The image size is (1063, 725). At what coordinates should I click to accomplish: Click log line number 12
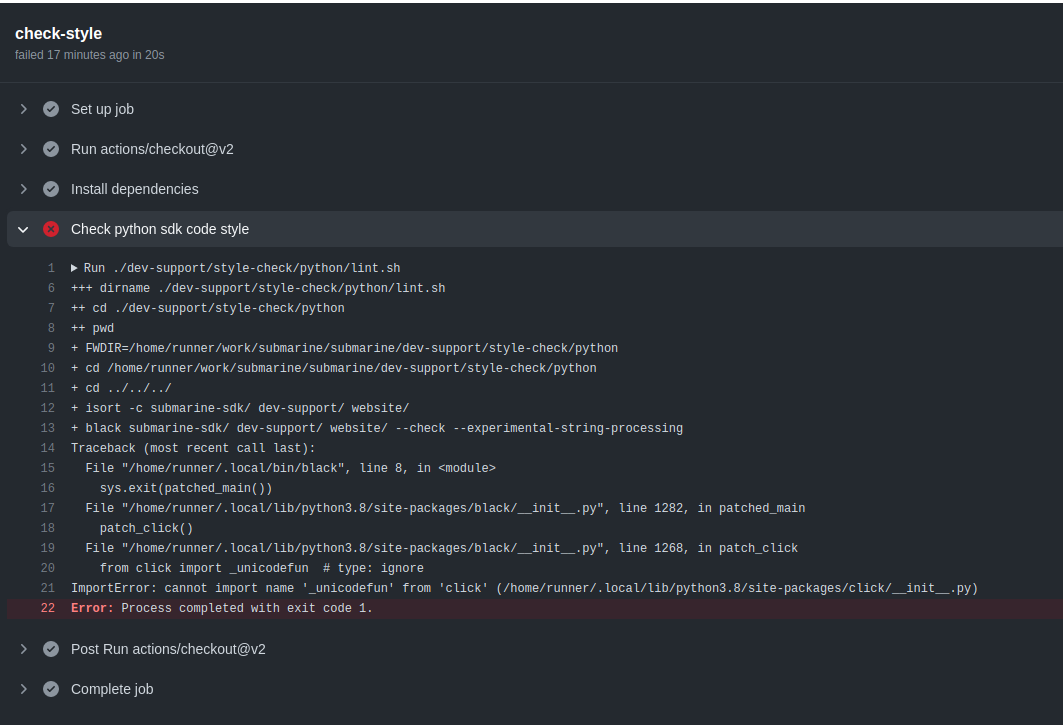(47, 408)
